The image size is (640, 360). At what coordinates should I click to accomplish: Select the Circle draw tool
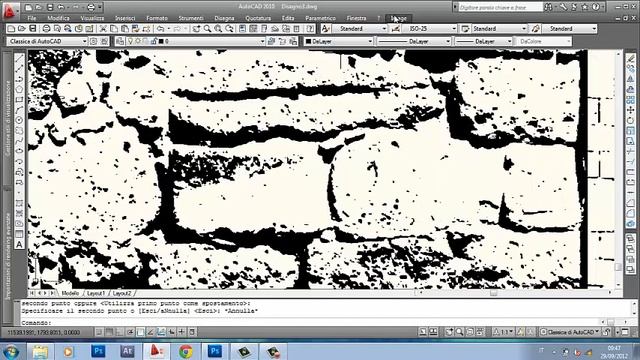[19, 120]
